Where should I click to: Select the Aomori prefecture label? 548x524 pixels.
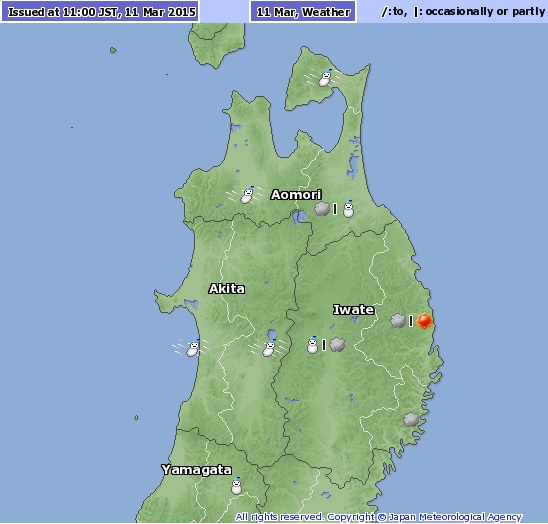coord(296,195)
